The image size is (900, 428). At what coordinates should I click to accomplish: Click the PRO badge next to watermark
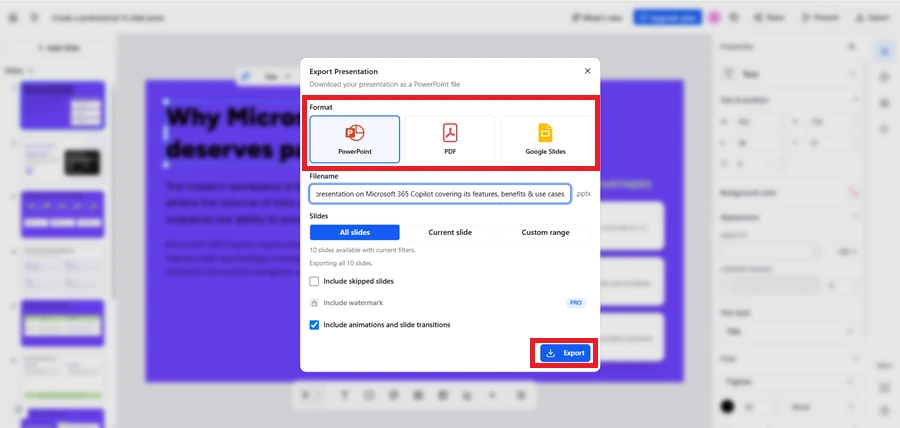(x=576, y=303)
